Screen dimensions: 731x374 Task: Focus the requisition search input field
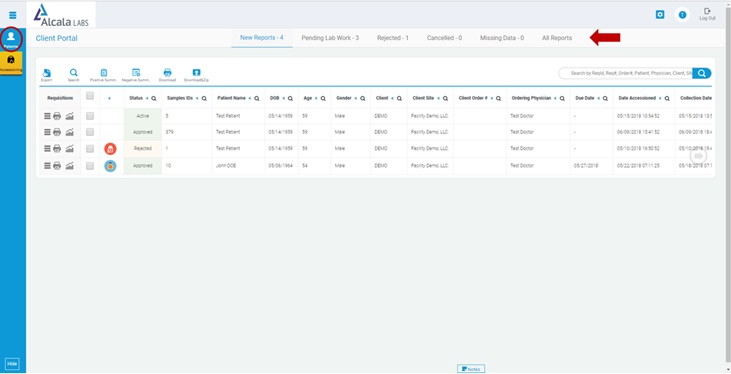[626, 73]
